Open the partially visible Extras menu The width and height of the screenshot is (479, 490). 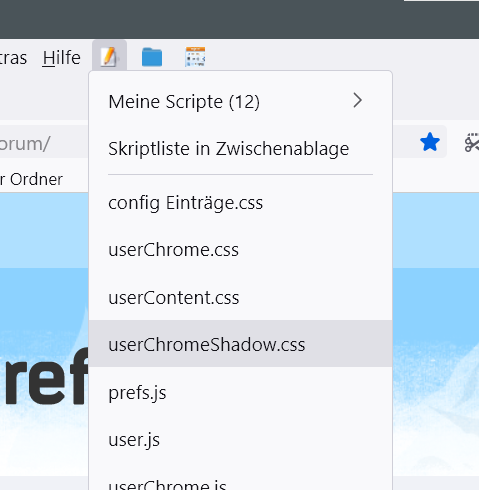(13, 58)
